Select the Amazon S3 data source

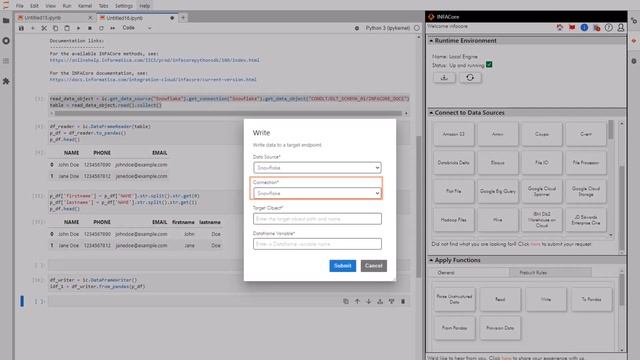pos(453,134)
